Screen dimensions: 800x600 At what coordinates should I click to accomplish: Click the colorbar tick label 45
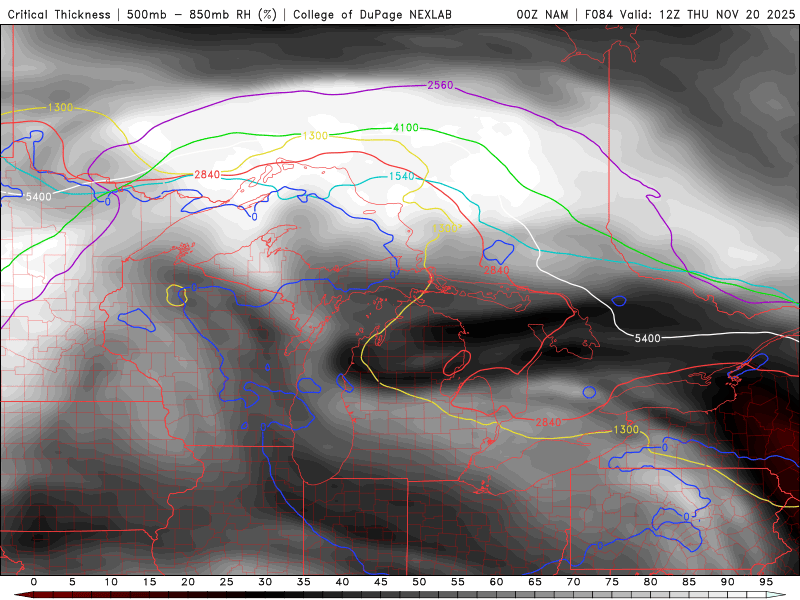(x=381, y=582)
